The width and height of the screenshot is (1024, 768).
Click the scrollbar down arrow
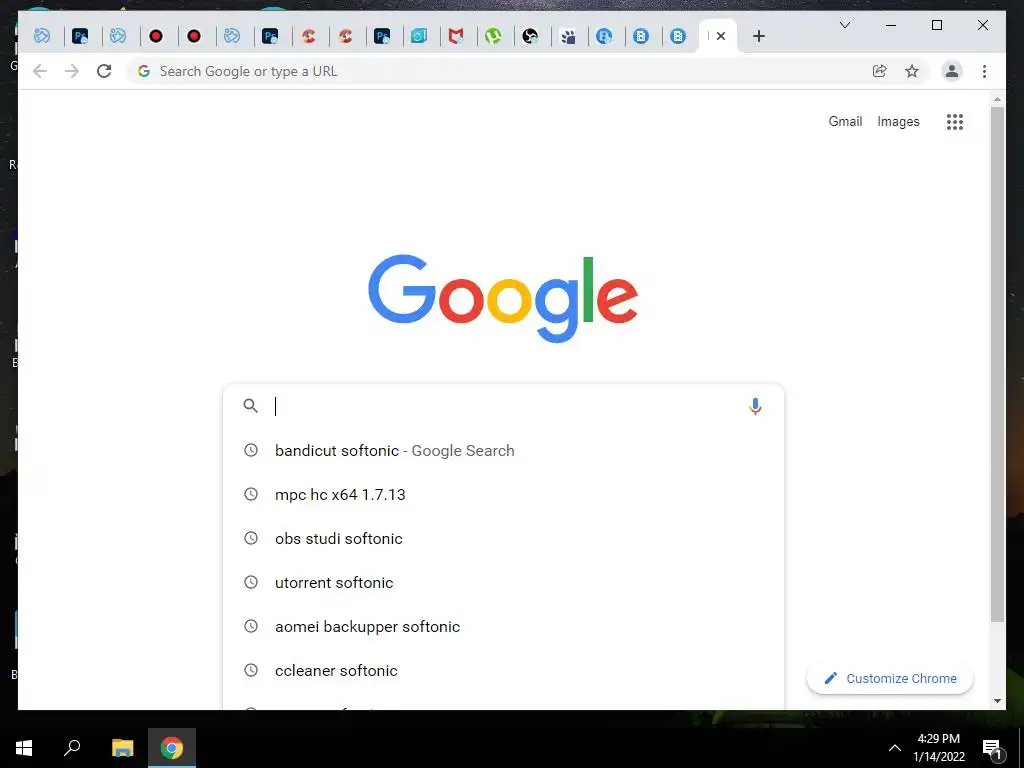[997, 701]
